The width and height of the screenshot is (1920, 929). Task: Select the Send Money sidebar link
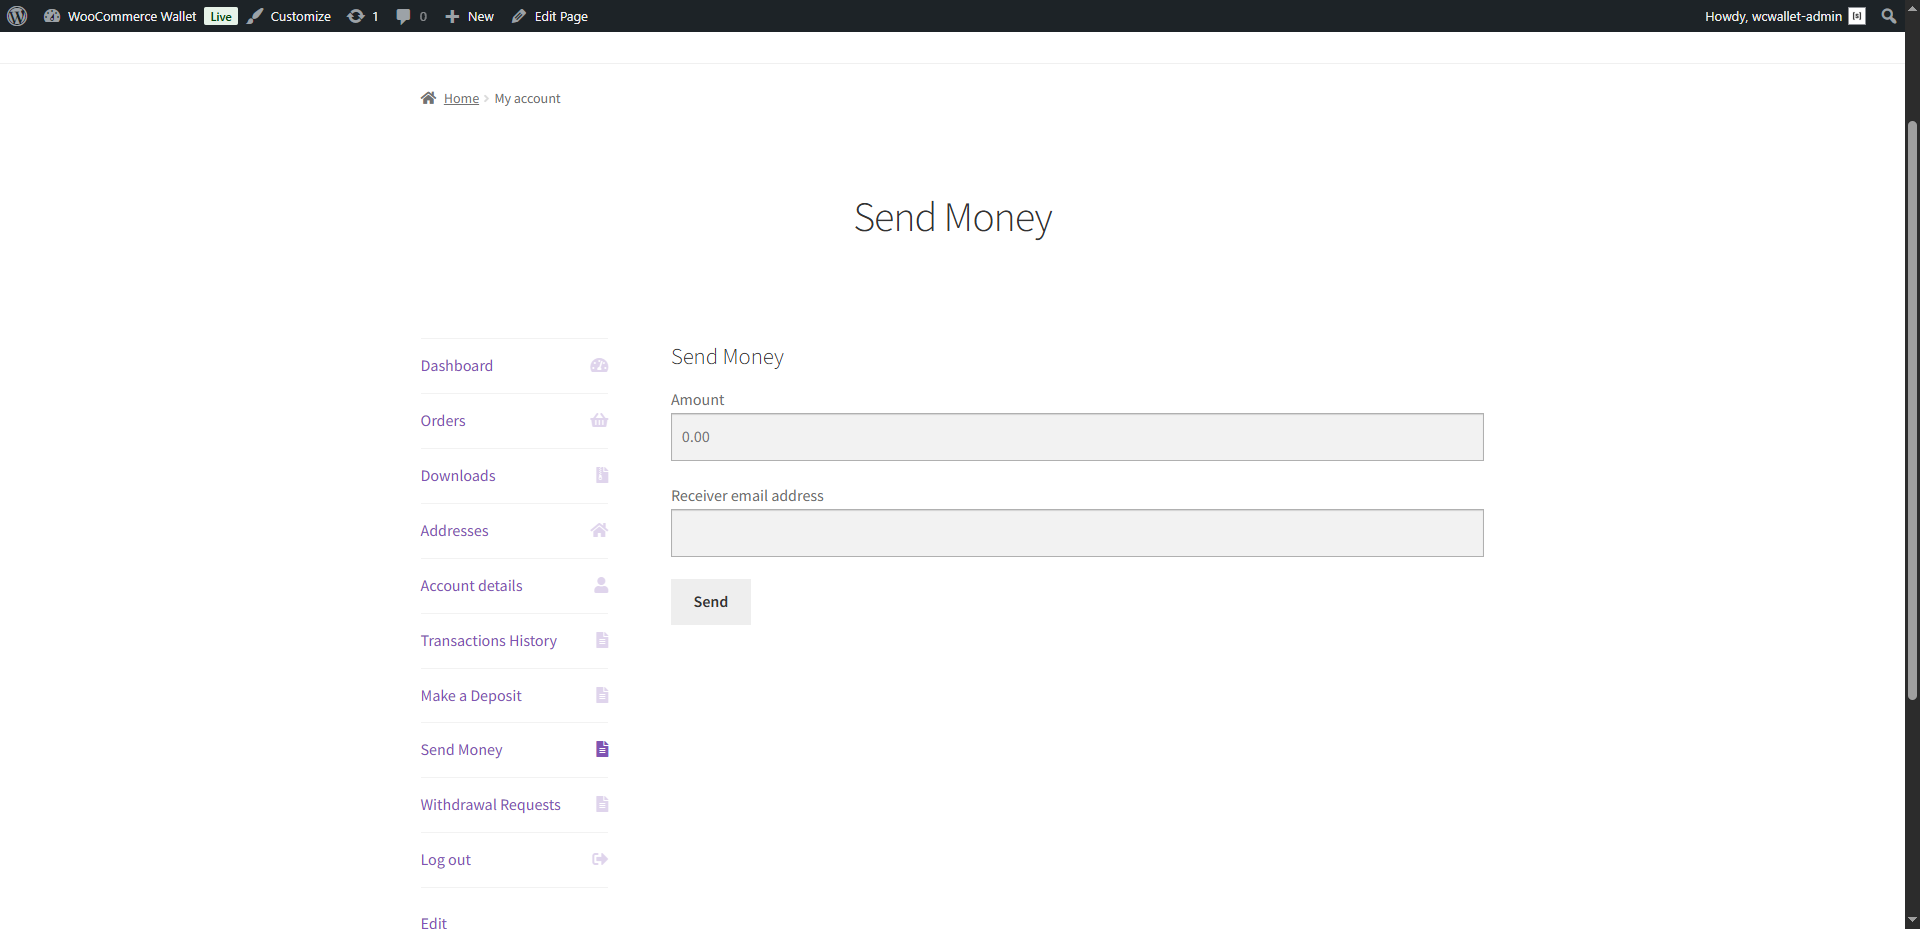click(x=461, y=750)
